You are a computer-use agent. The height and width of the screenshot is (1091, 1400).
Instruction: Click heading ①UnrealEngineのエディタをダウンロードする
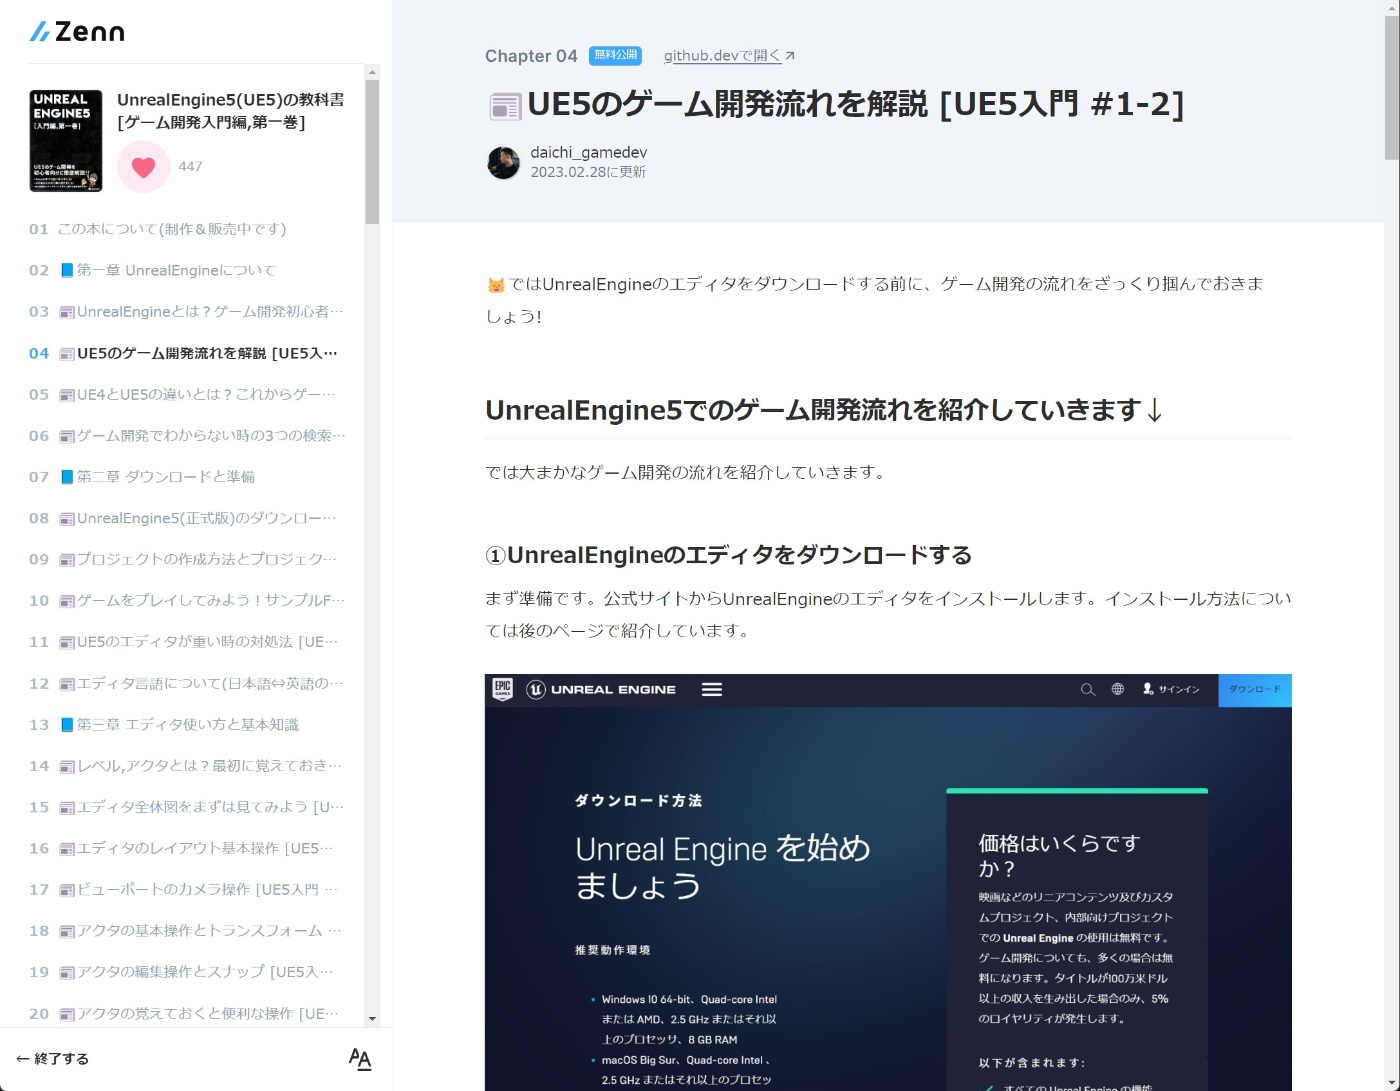[729, 555]
